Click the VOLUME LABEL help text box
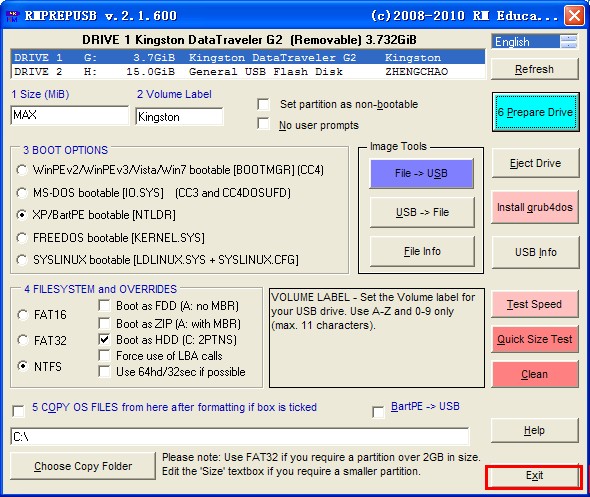Screen dimensions: 590x497 pos(377,338)
